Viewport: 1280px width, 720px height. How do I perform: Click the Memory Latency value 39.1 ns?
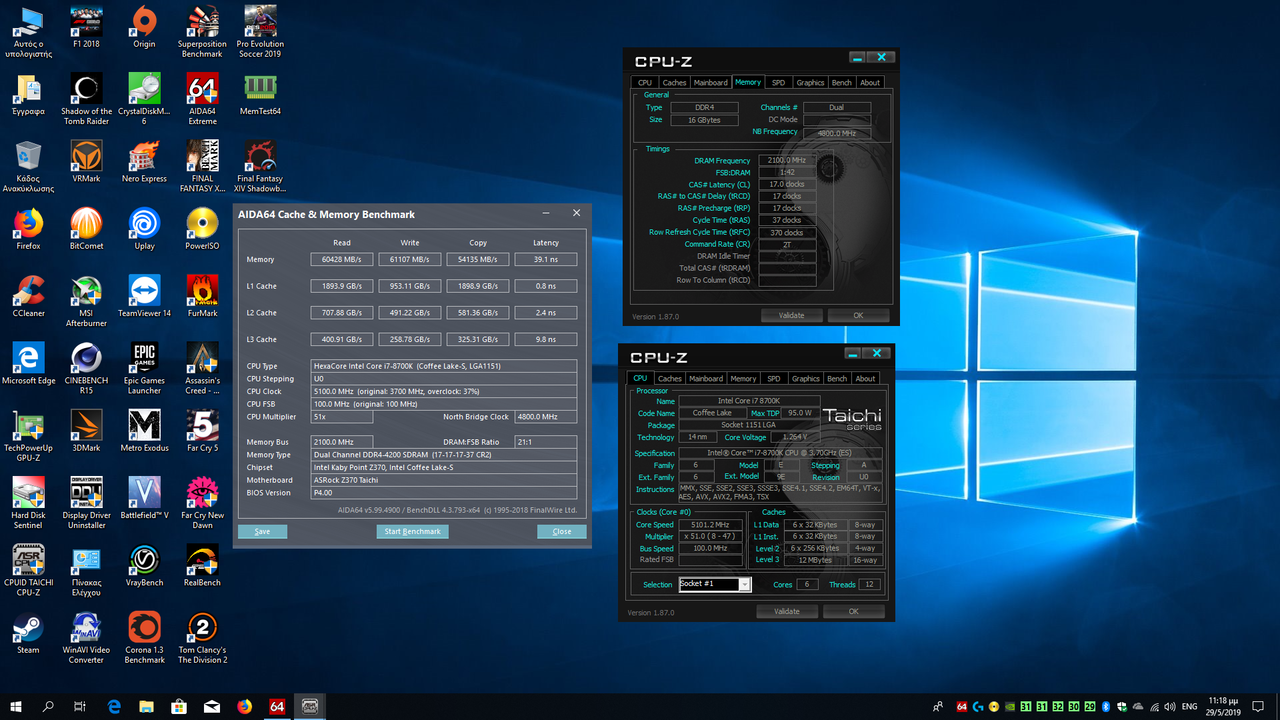pyautogui.click(x=546, y=259)
